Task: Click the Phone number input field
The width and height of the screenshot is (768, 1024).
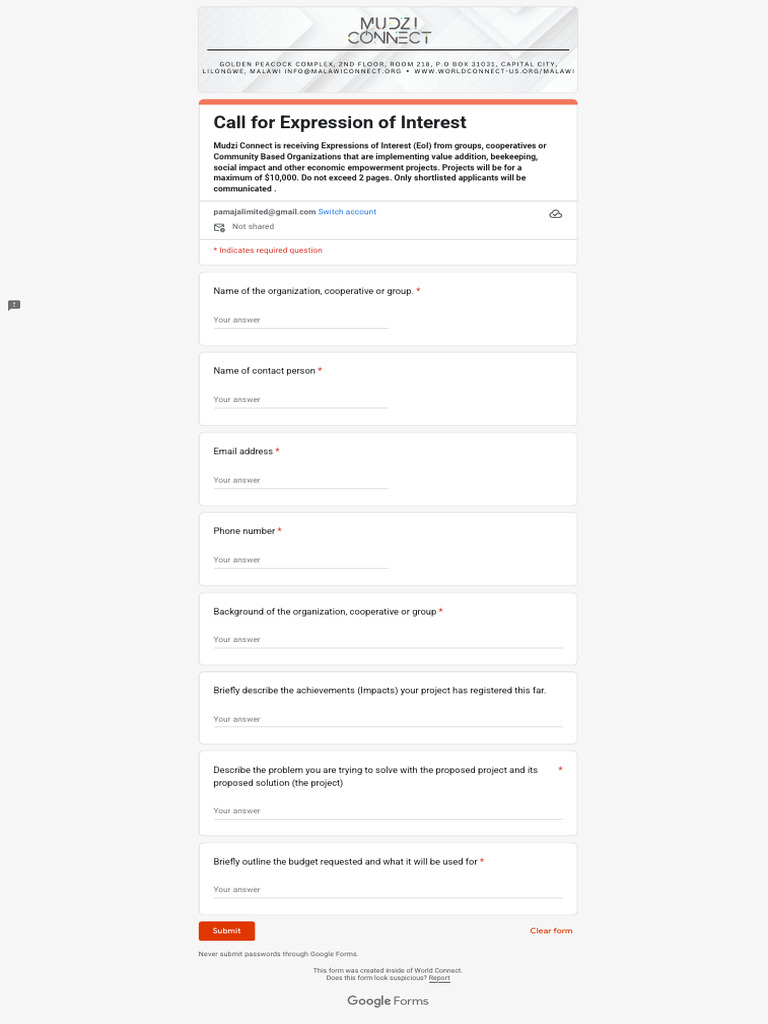Action: tap(300, 560)
